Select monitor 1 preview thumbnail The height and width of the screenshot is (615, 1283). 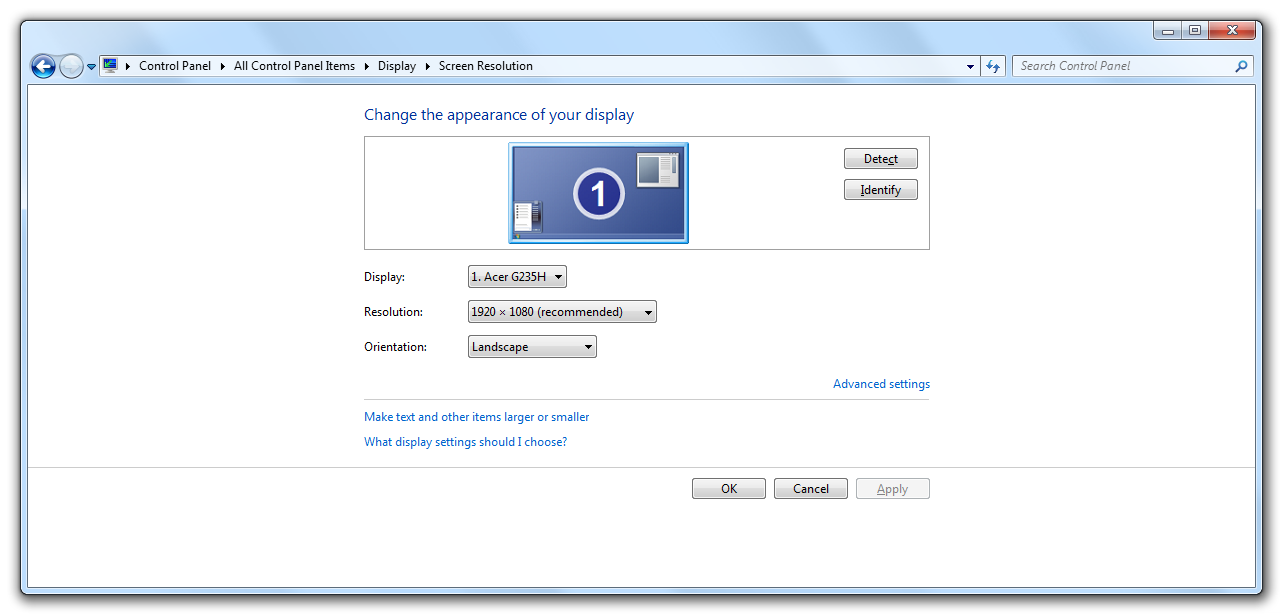tap(598, 193)
